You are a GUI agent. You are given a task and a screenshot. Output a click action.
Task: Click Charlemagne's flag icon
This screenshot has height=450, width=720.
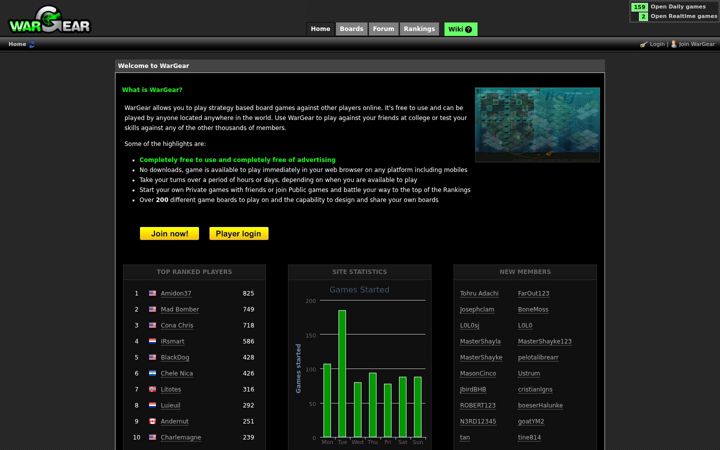152,438
